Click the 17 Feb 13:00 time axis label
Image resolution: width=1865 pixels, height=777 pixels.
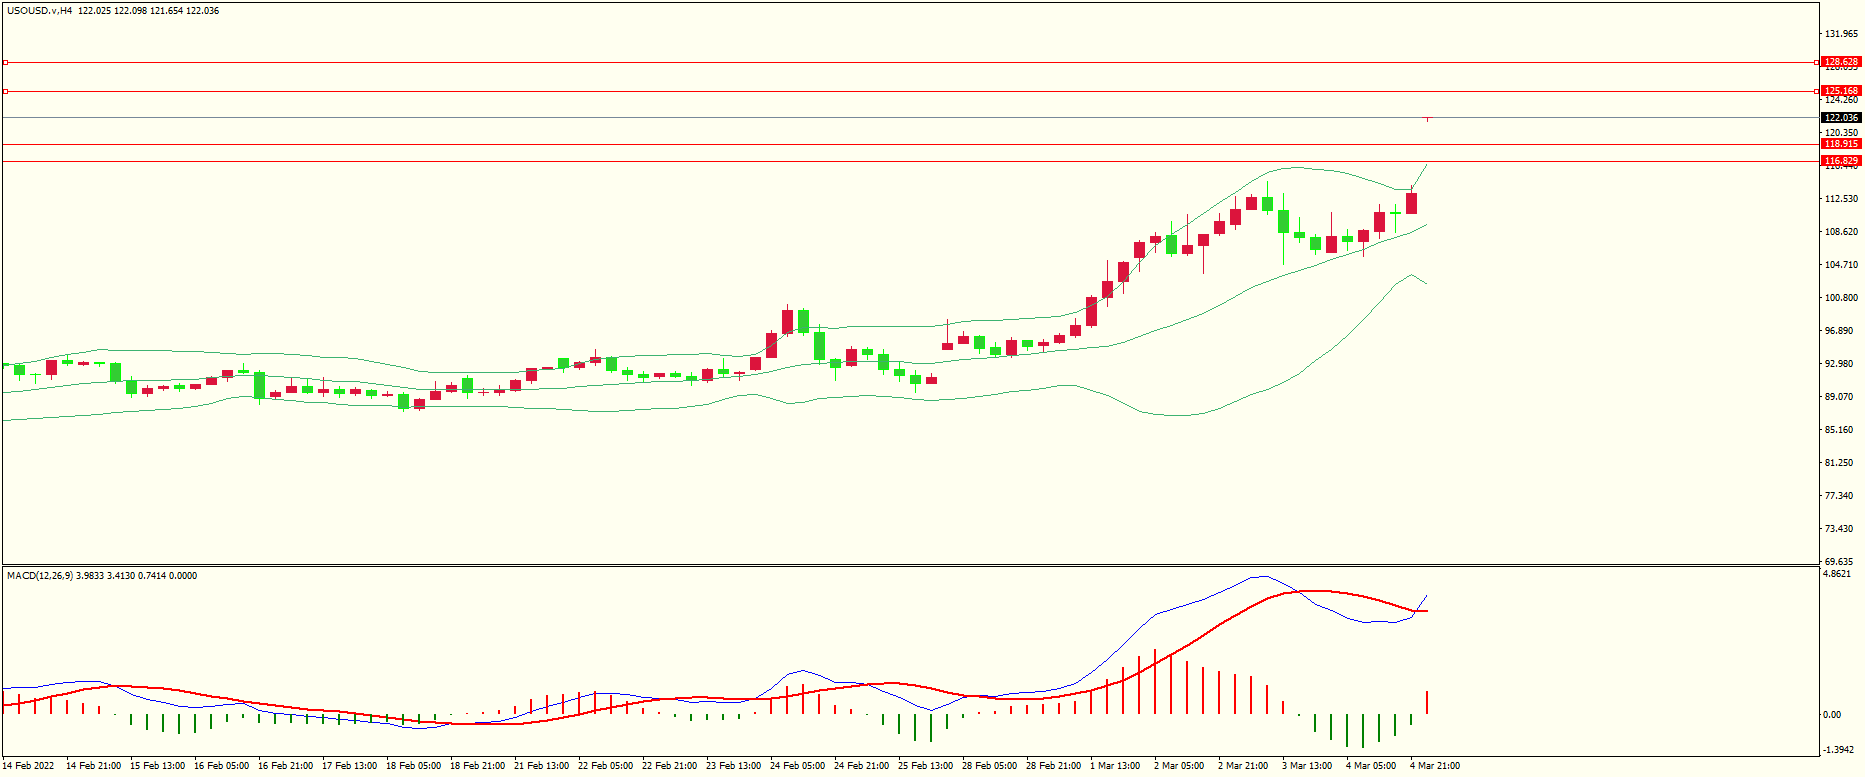click(349, 766)
